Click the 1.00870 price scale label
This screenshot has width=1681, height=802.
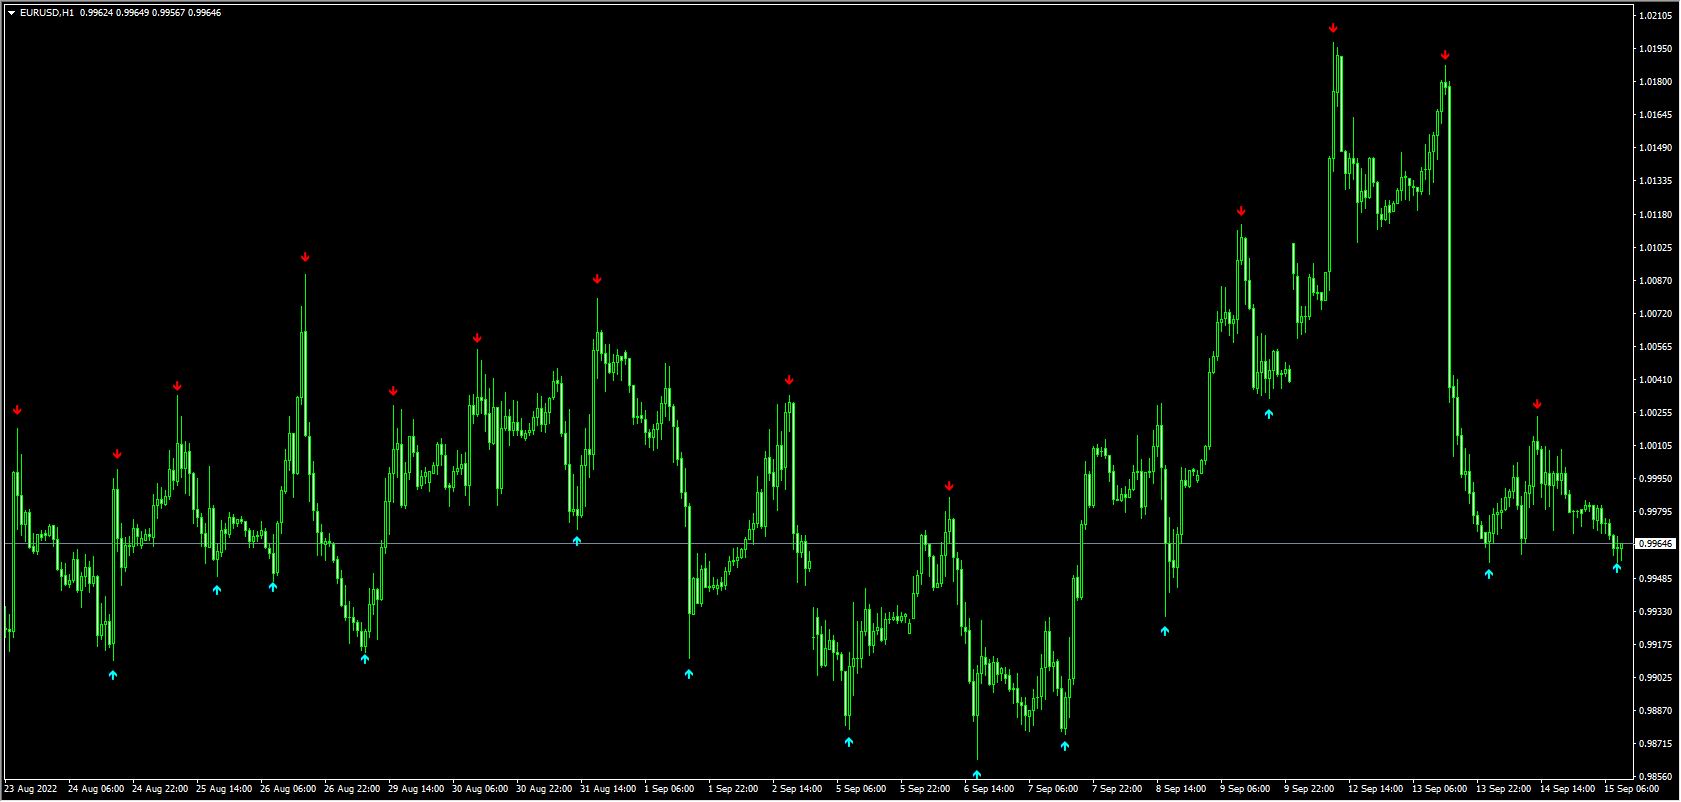[1656, 281]
